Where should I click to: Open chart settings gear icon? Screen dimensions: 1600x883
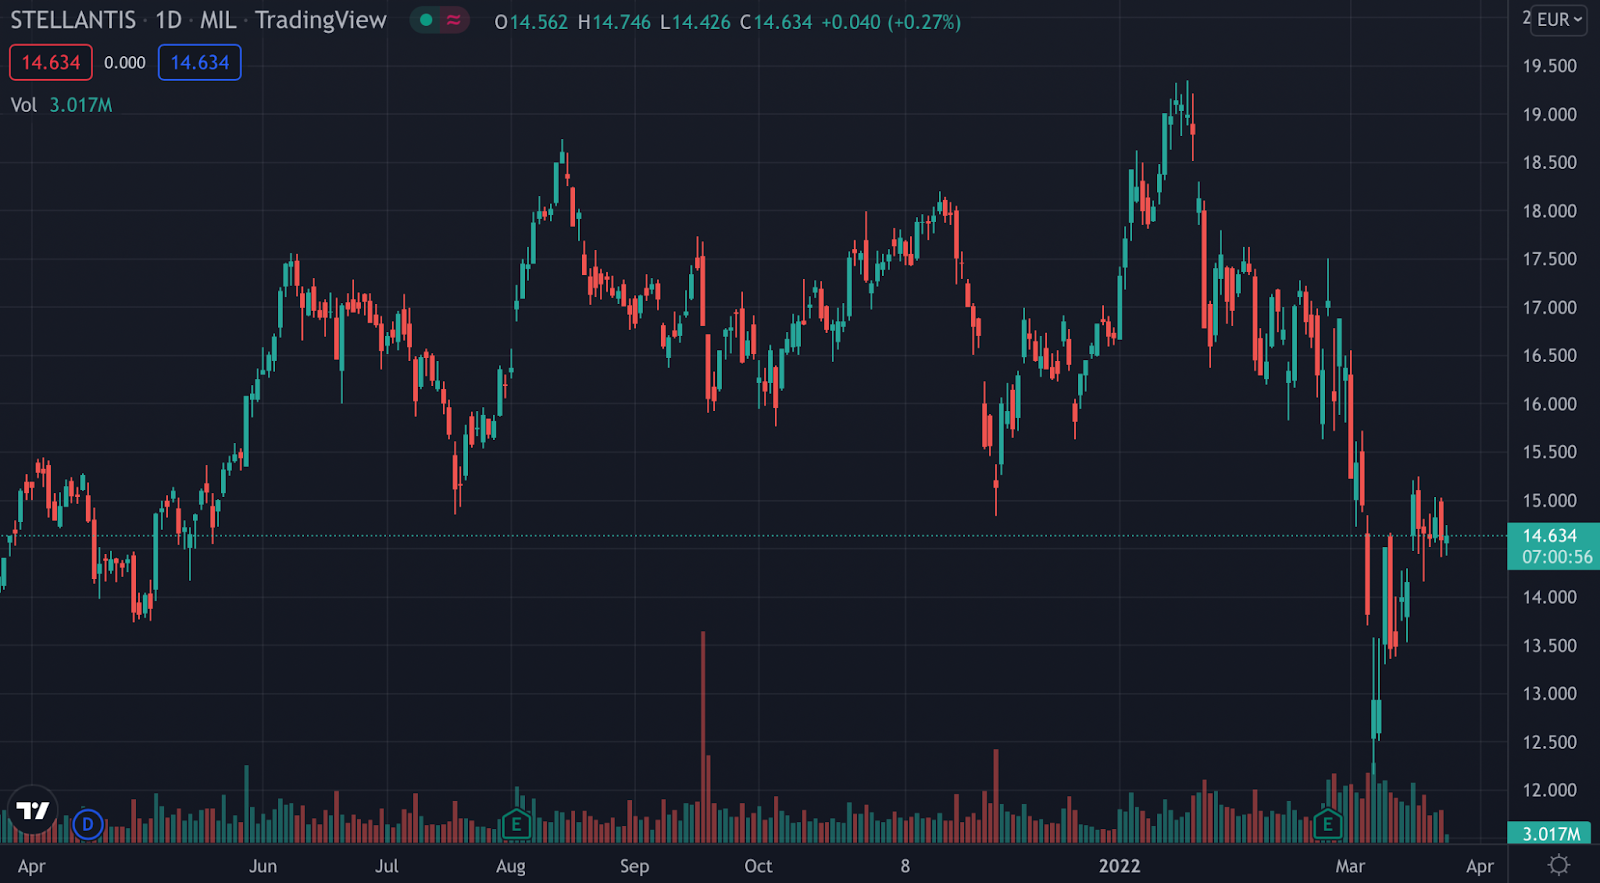[1558, 865]
